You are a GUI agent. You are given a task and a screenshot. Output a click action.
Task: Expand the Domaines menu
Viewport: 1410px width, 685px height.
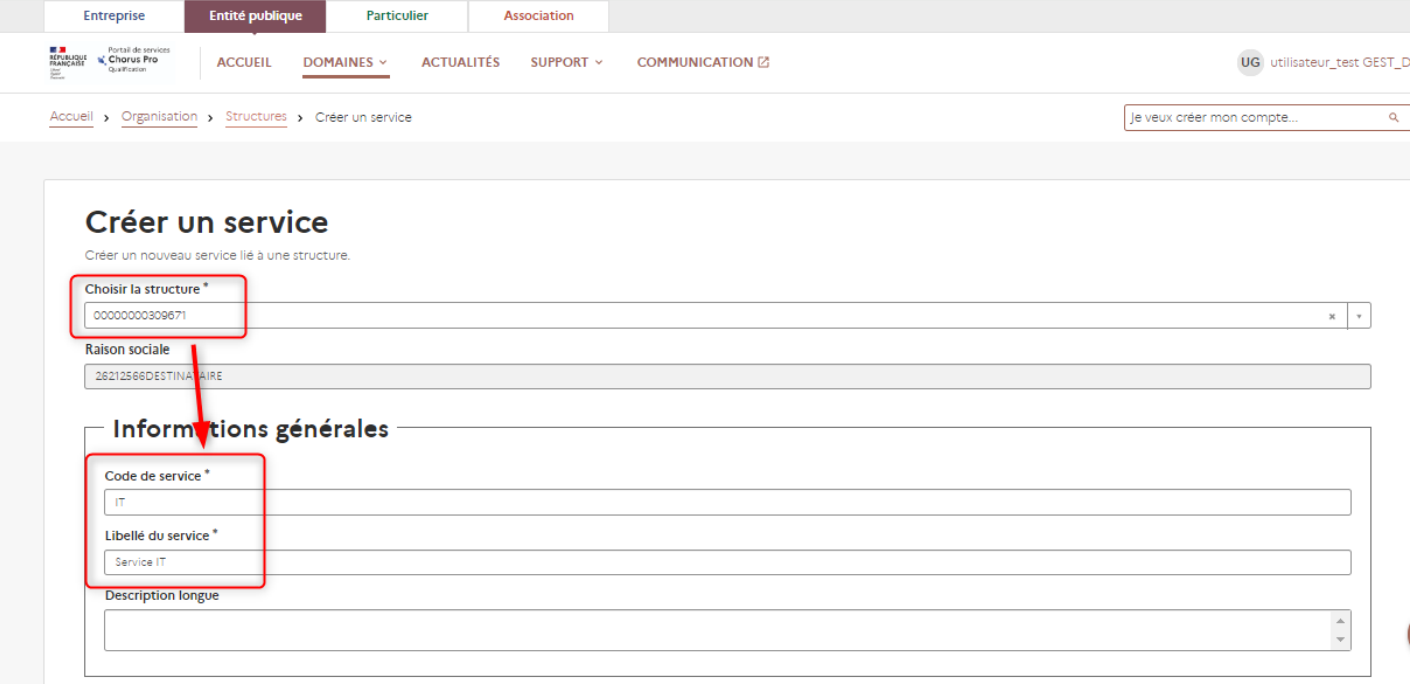(345, 62)
